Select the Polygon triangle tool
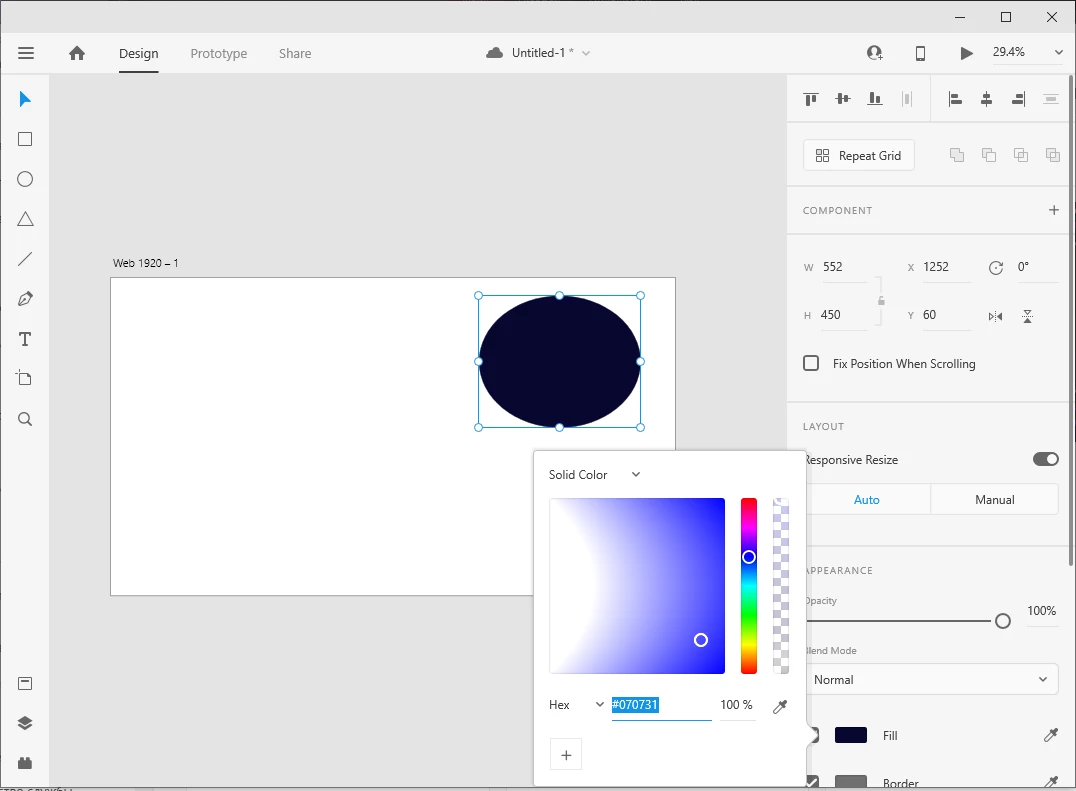This screenshot has width=1076, height=791. click(x=25, y=219)
